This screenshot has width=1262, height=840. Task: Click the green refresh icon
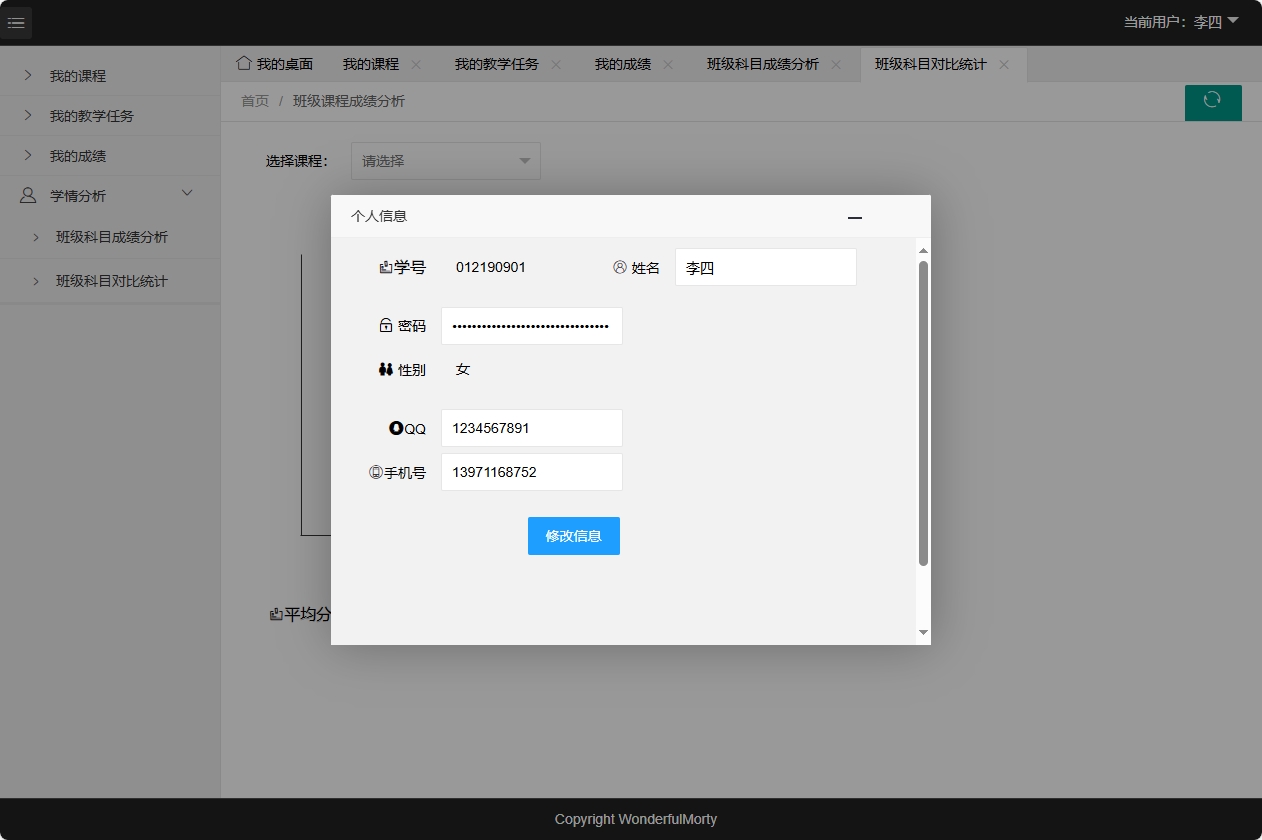click(x=1213, y=102)
